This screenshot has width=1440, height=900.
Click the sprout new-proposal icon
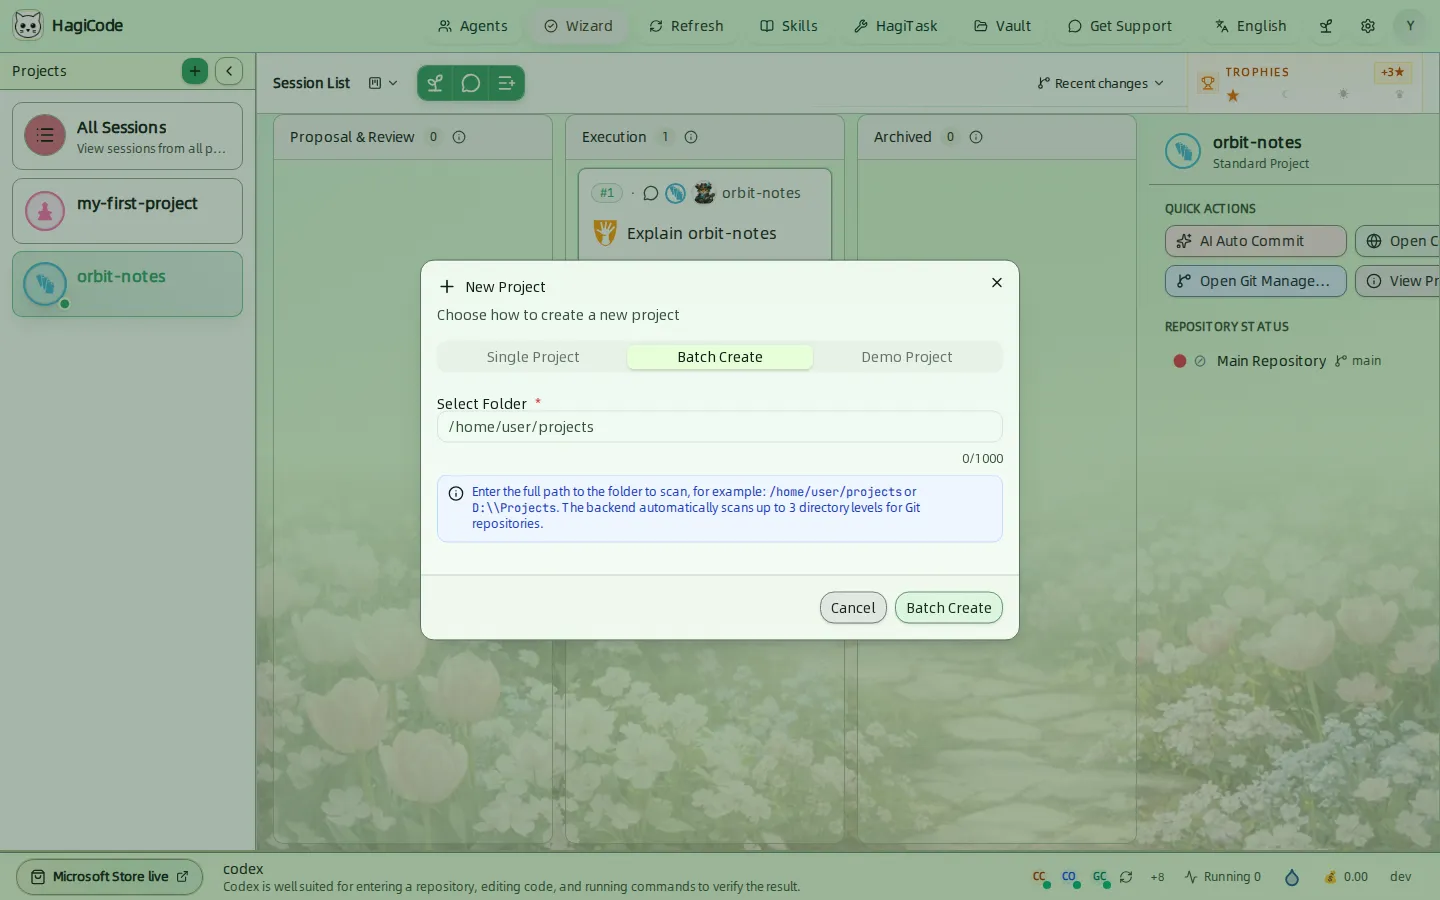click(x=435, y=83)
